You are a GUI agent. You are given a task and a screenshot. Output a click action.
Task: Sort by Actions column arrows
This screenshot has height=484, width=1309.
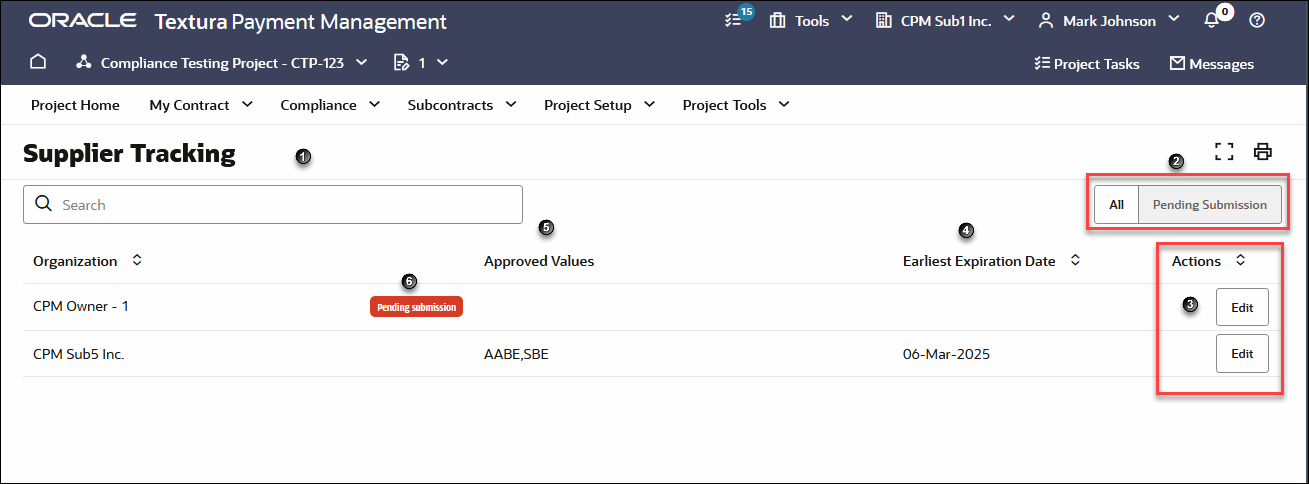1240,260
